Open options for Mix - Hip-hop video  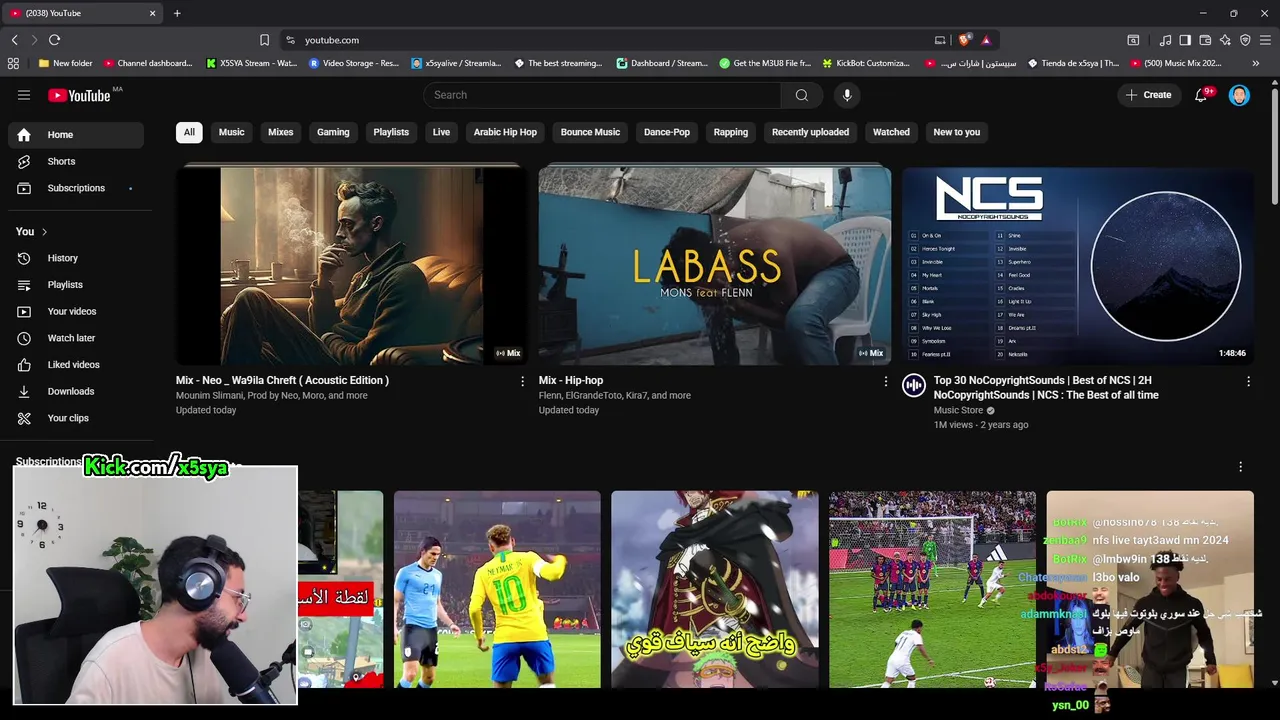[x=885, y=381]
